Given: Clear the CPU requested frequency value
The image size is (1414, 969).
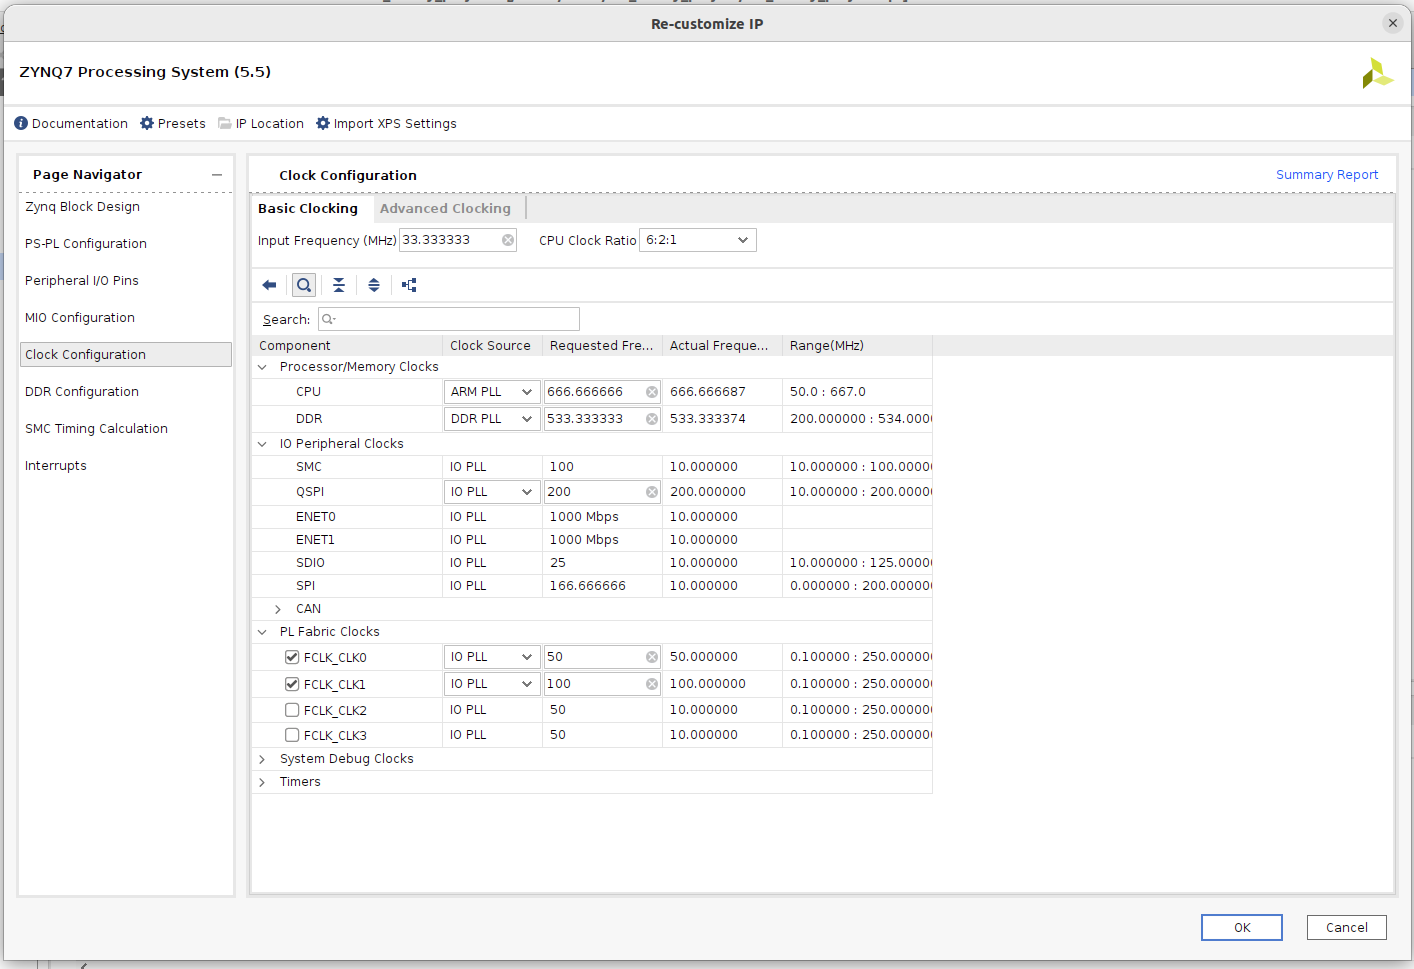Looking at the screenshot, I should click(652, 392).
